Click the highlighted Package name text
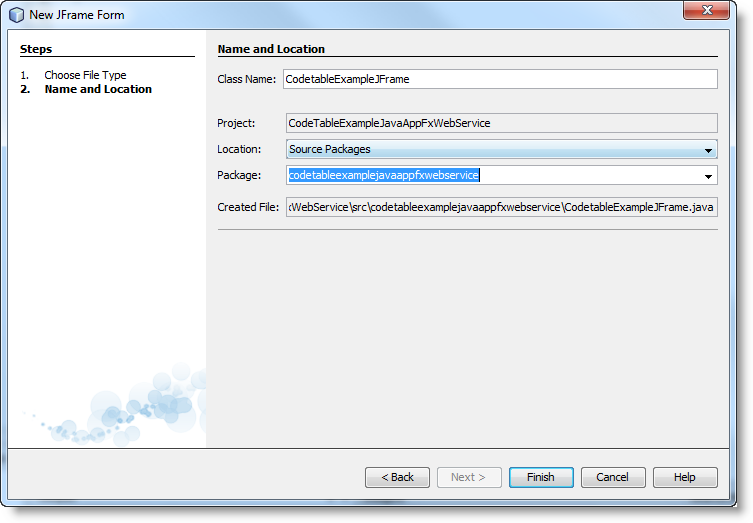 384,175
